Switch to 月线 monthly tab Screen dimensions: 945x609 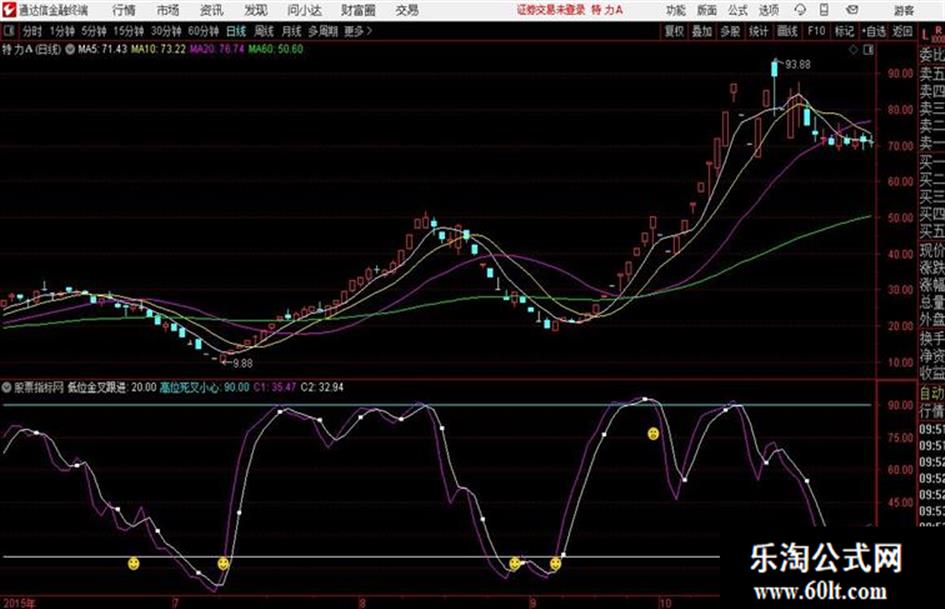(292, 31)
